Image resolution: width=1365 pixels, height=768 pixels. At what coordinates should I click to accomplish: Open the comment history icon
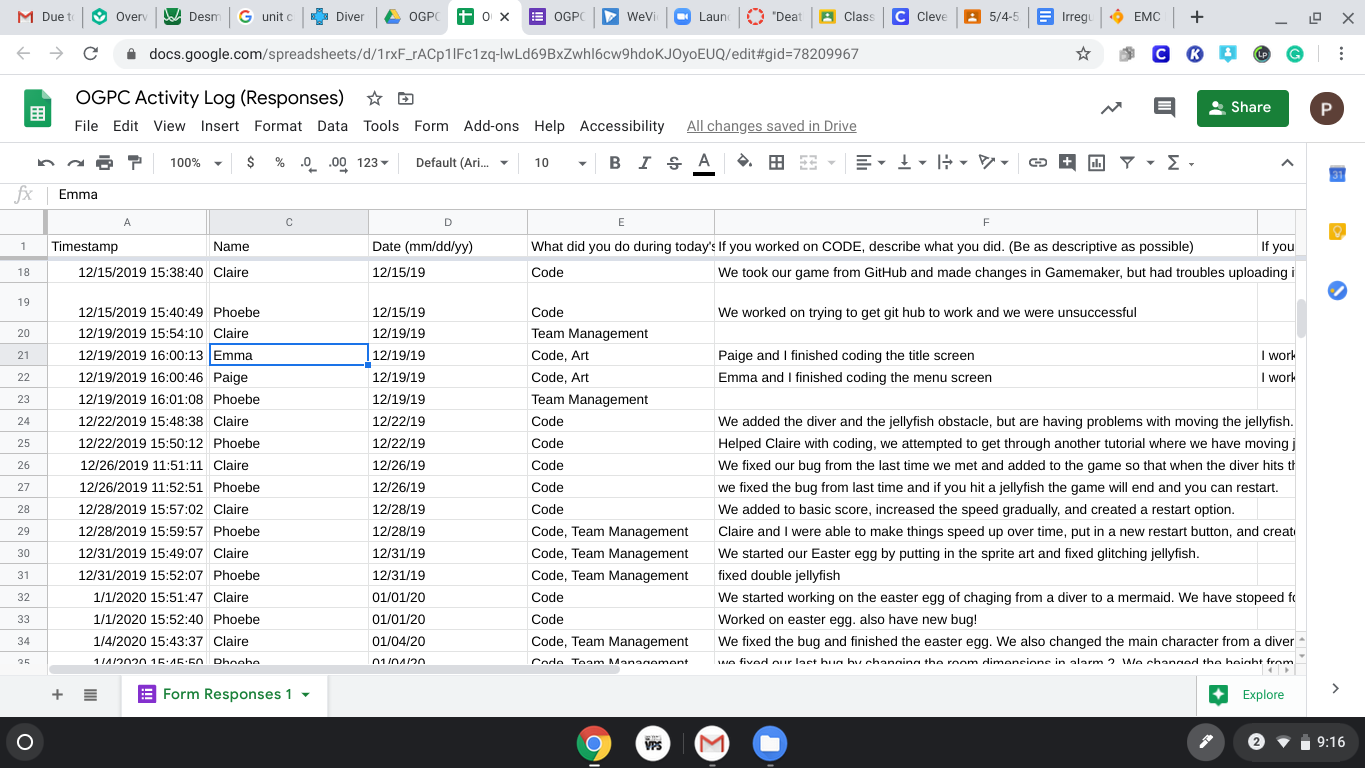click(x=1164, y=108)
